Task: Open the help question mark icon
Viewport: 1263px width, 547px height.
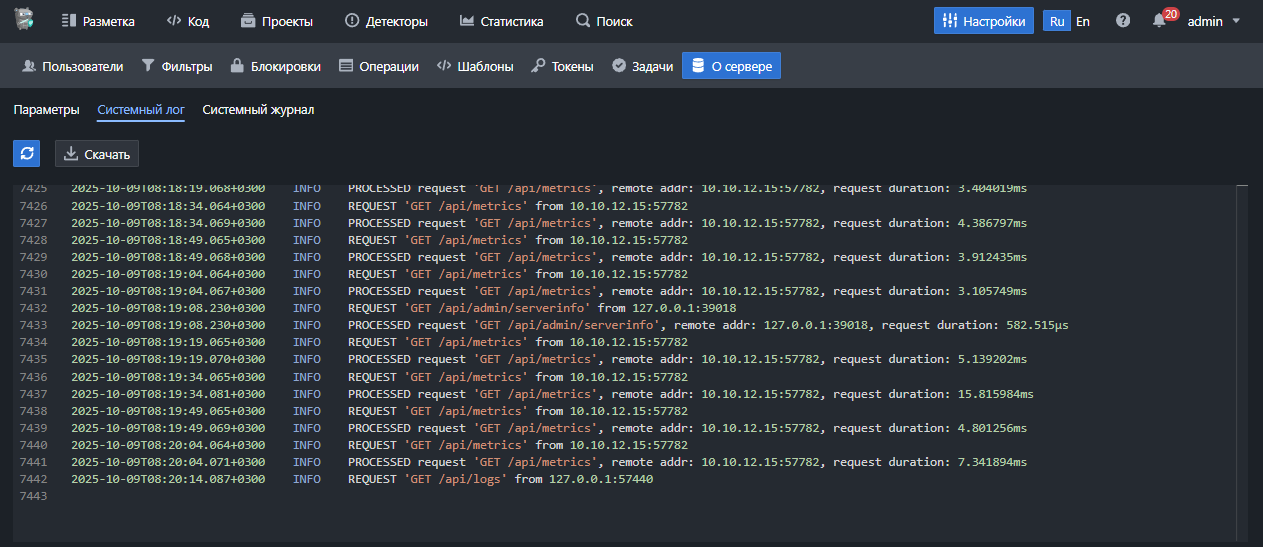Action: [x=1123, y=21]
